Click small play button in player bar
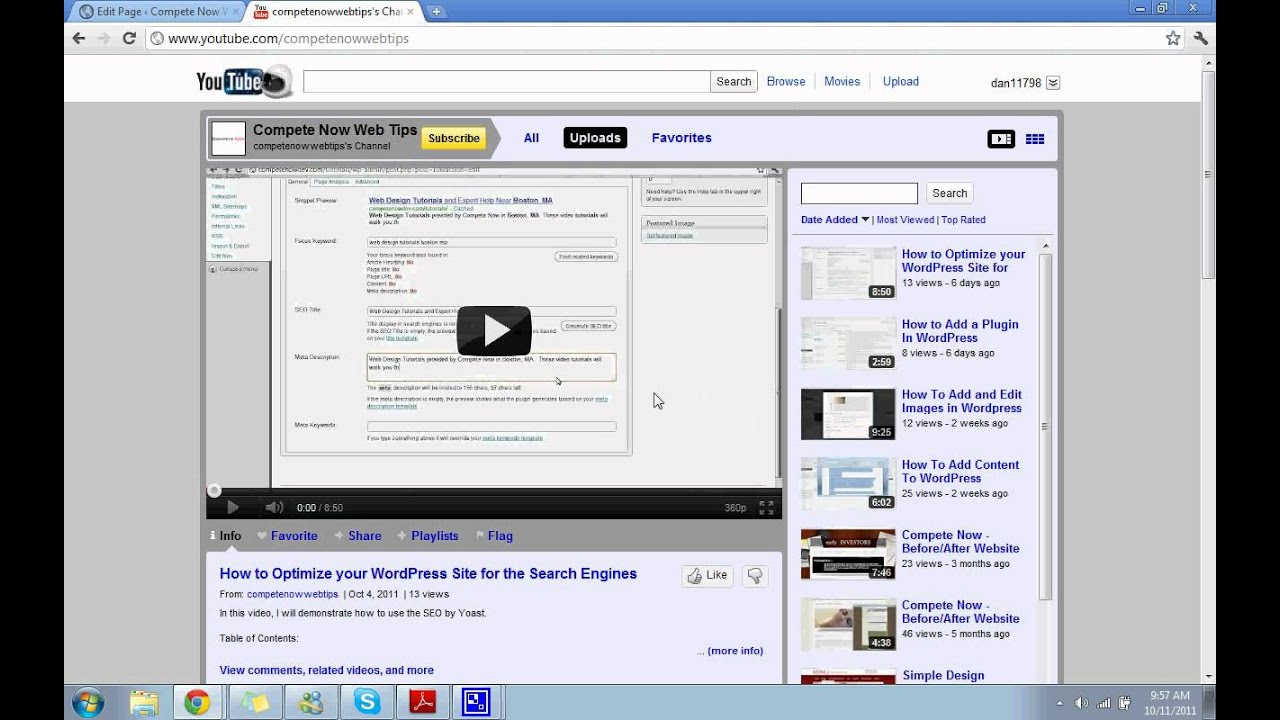The width and height of the screenshot is (1280, 720). pos(232,508)
